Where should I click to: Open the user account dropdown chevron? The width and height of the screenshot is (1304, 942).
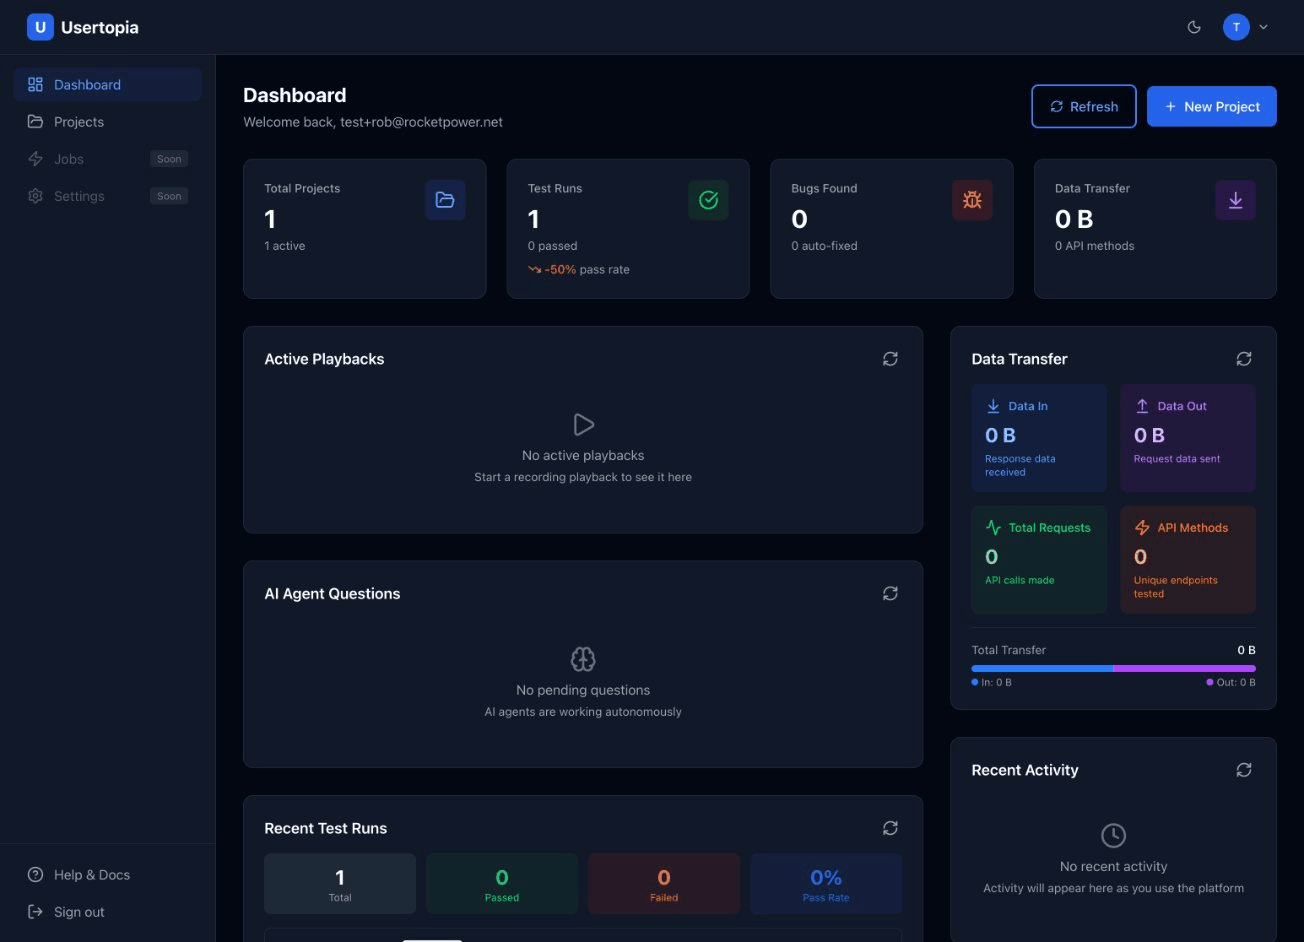click(1263, 27)
